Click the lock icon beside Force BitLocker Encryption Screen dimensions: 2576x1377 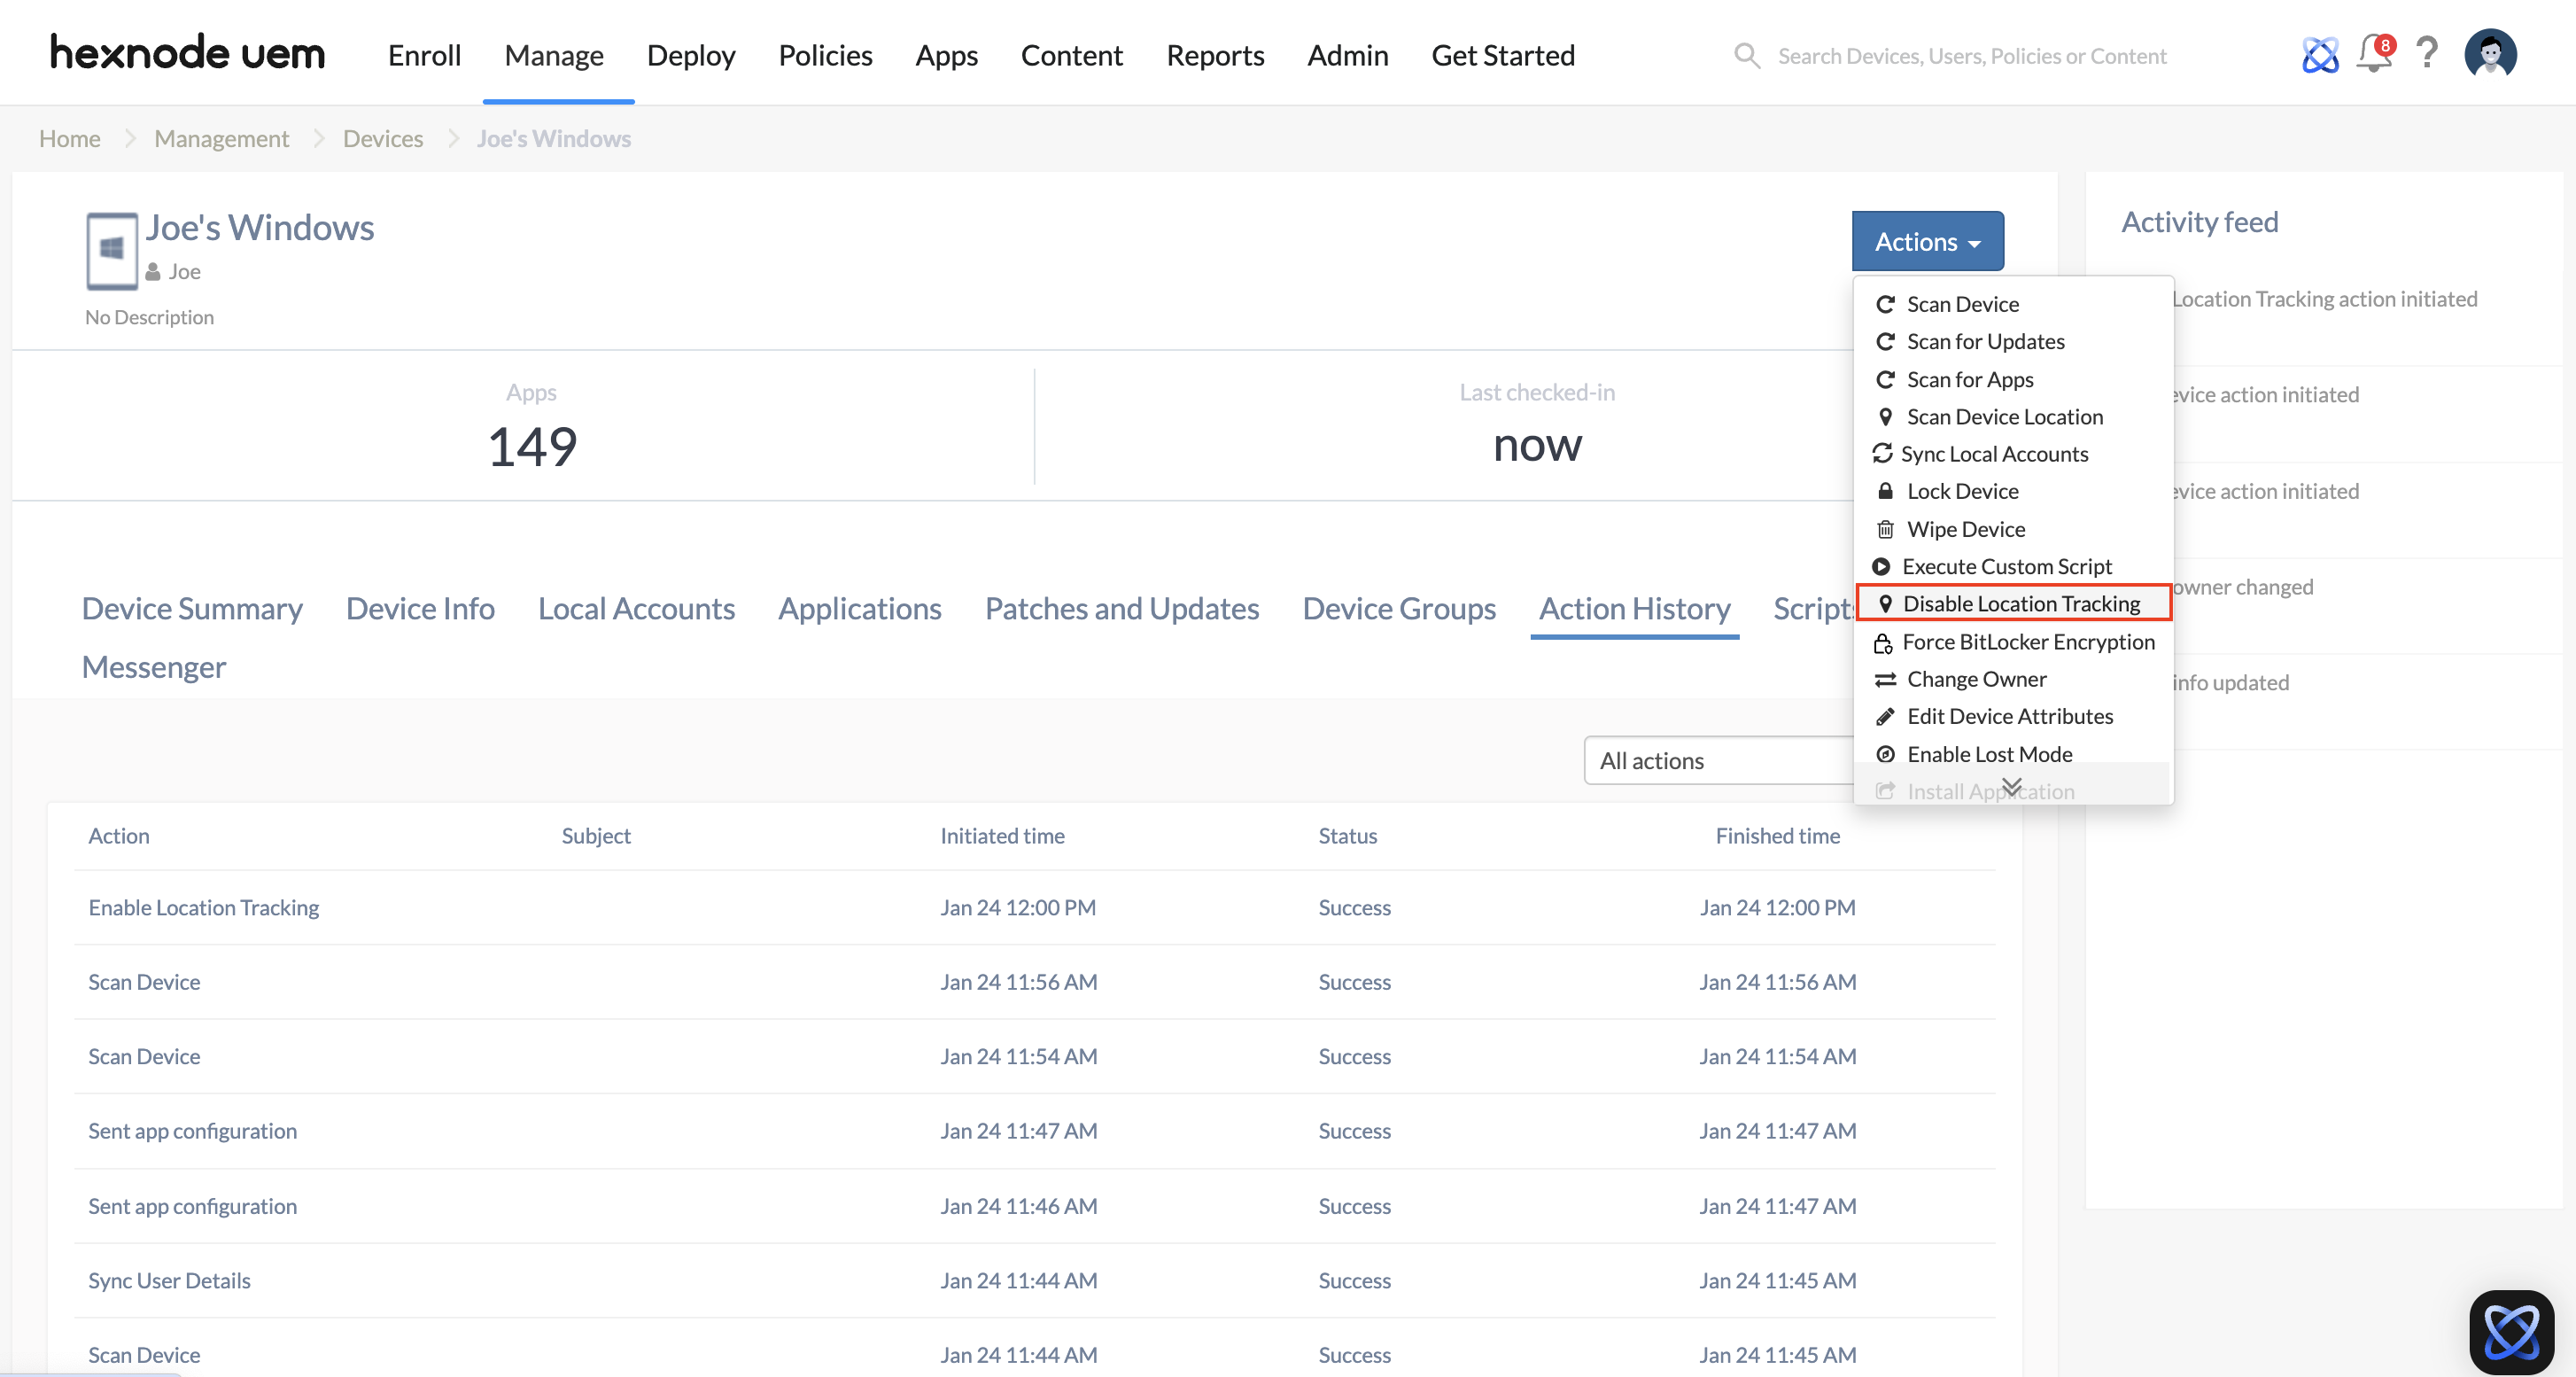tap(1882, 642)
